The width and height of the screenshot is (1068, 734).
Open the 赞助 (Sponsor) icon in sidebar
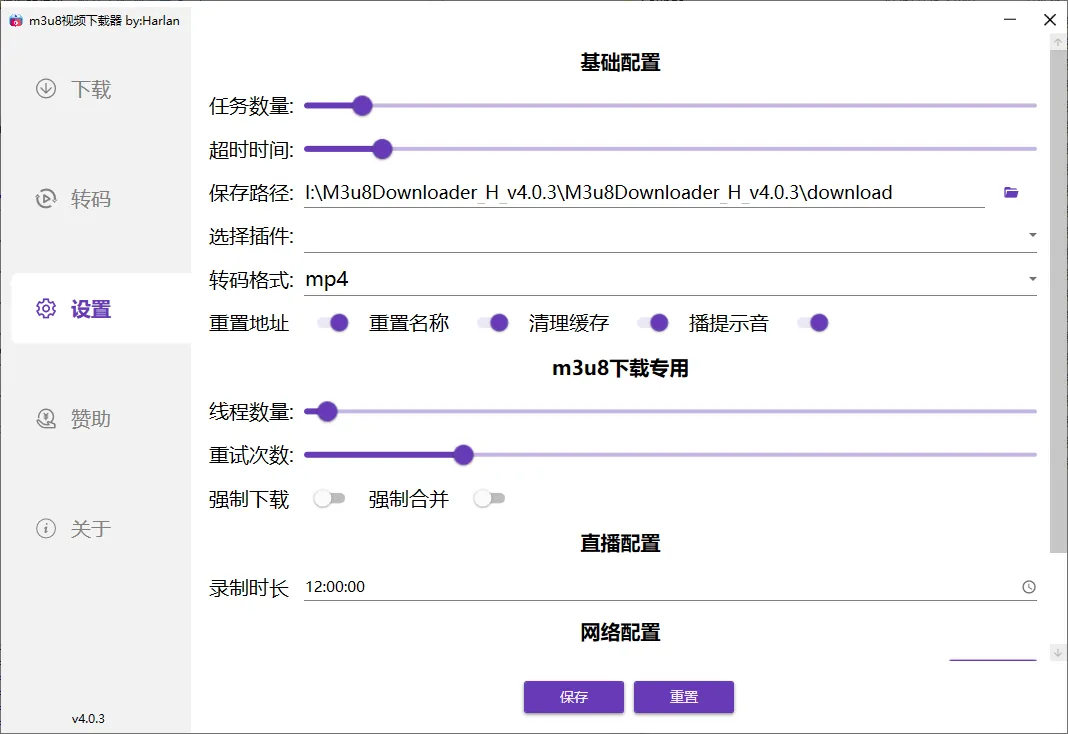point(45,418)
